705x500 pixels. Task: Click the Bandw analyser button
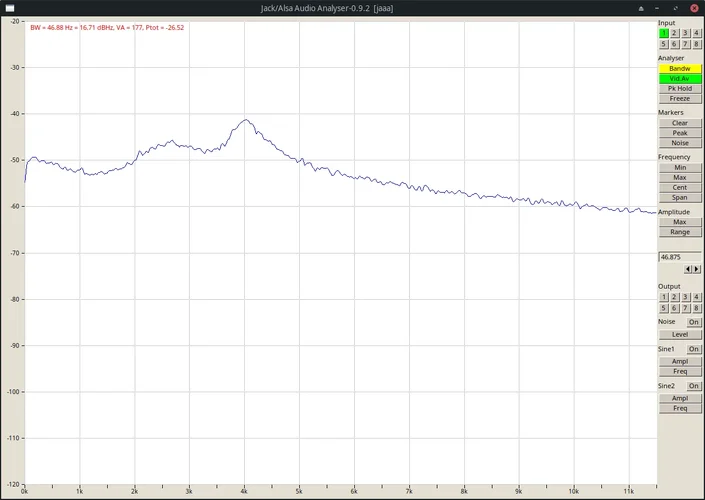tap(680, 68)
